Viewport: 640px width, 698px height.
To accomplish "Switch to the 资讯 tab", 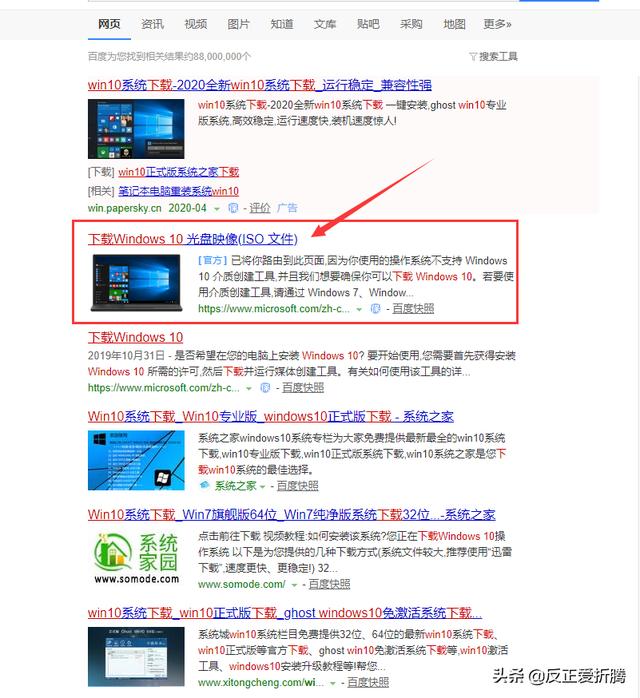I will (x=152, y=24).
